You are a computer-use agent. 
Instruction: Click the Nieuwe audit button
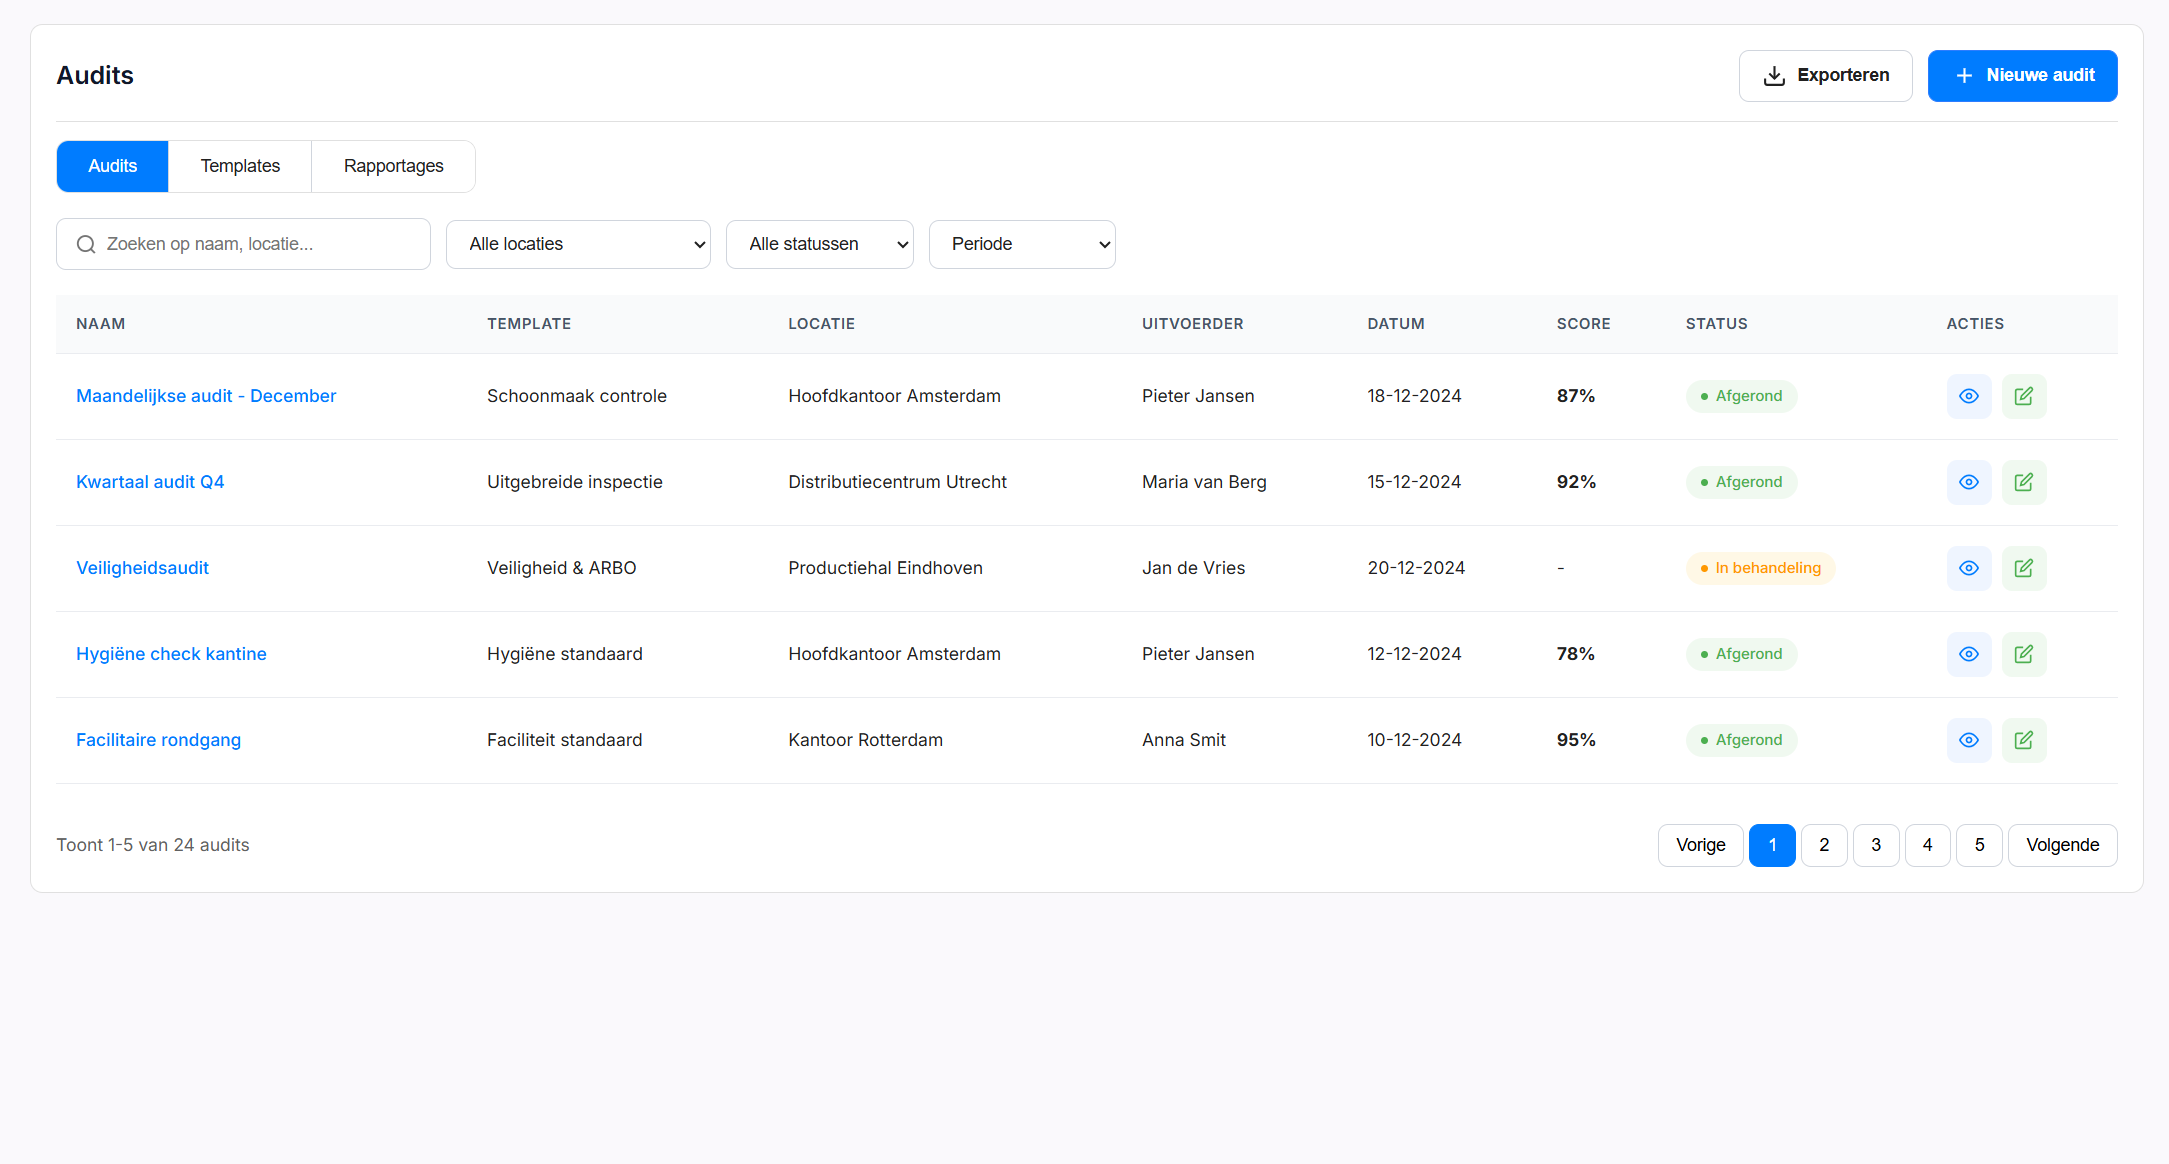click(2022, 75)
